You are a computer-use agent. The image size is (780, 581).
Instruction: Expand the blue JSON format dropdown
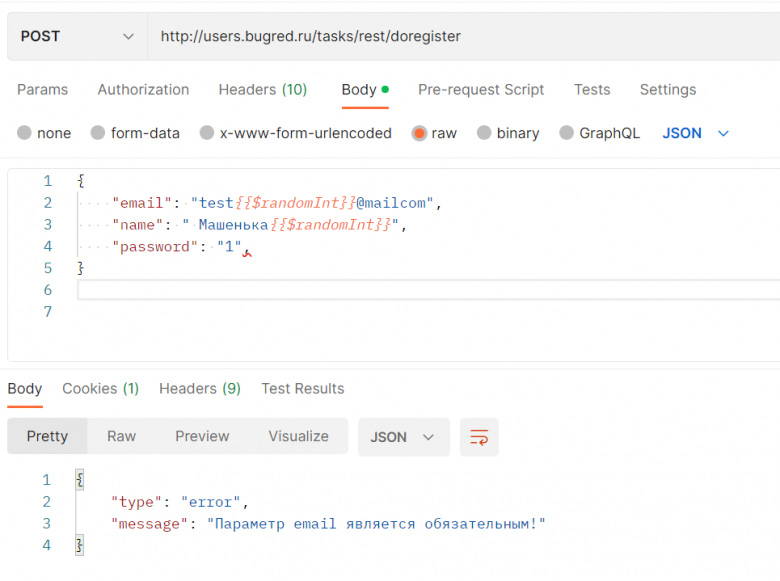[695, 133]
